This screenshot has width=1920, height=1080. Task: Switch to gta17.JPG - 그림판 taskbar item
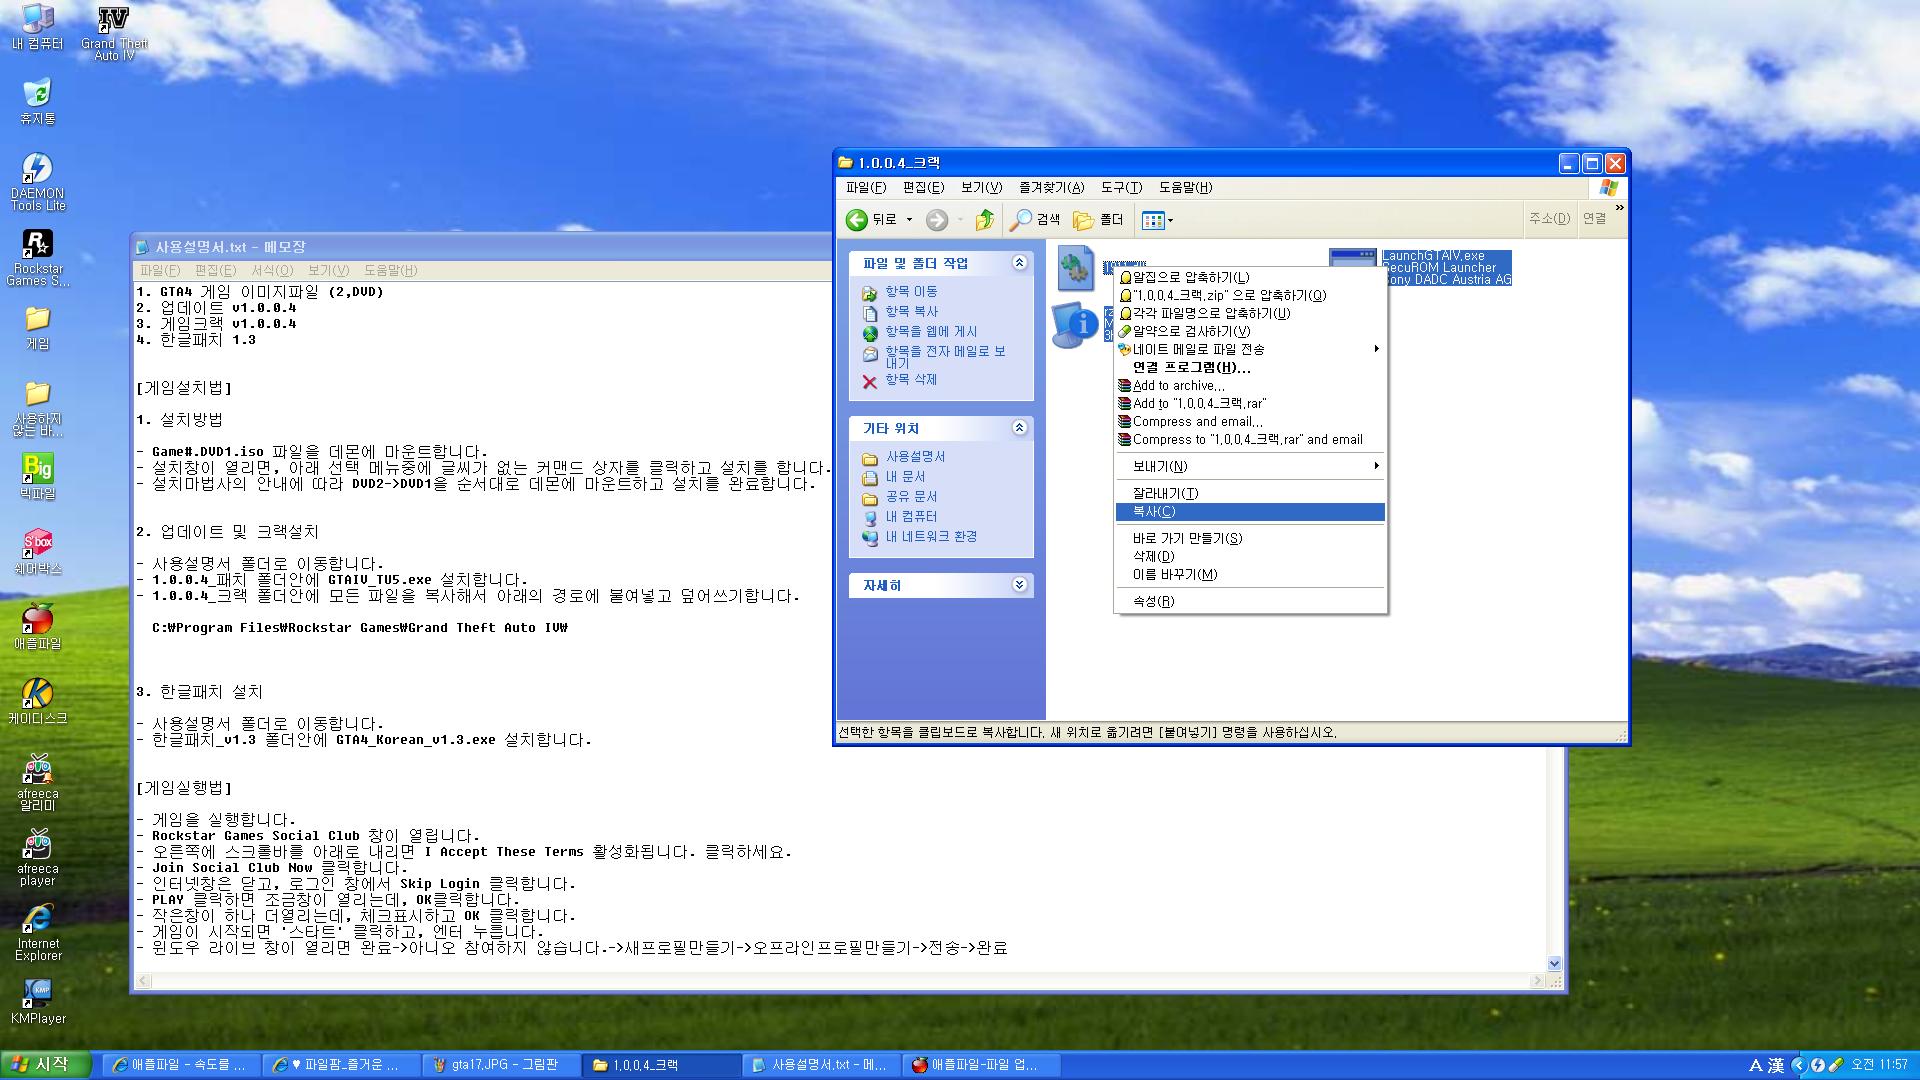[500, 1066]
